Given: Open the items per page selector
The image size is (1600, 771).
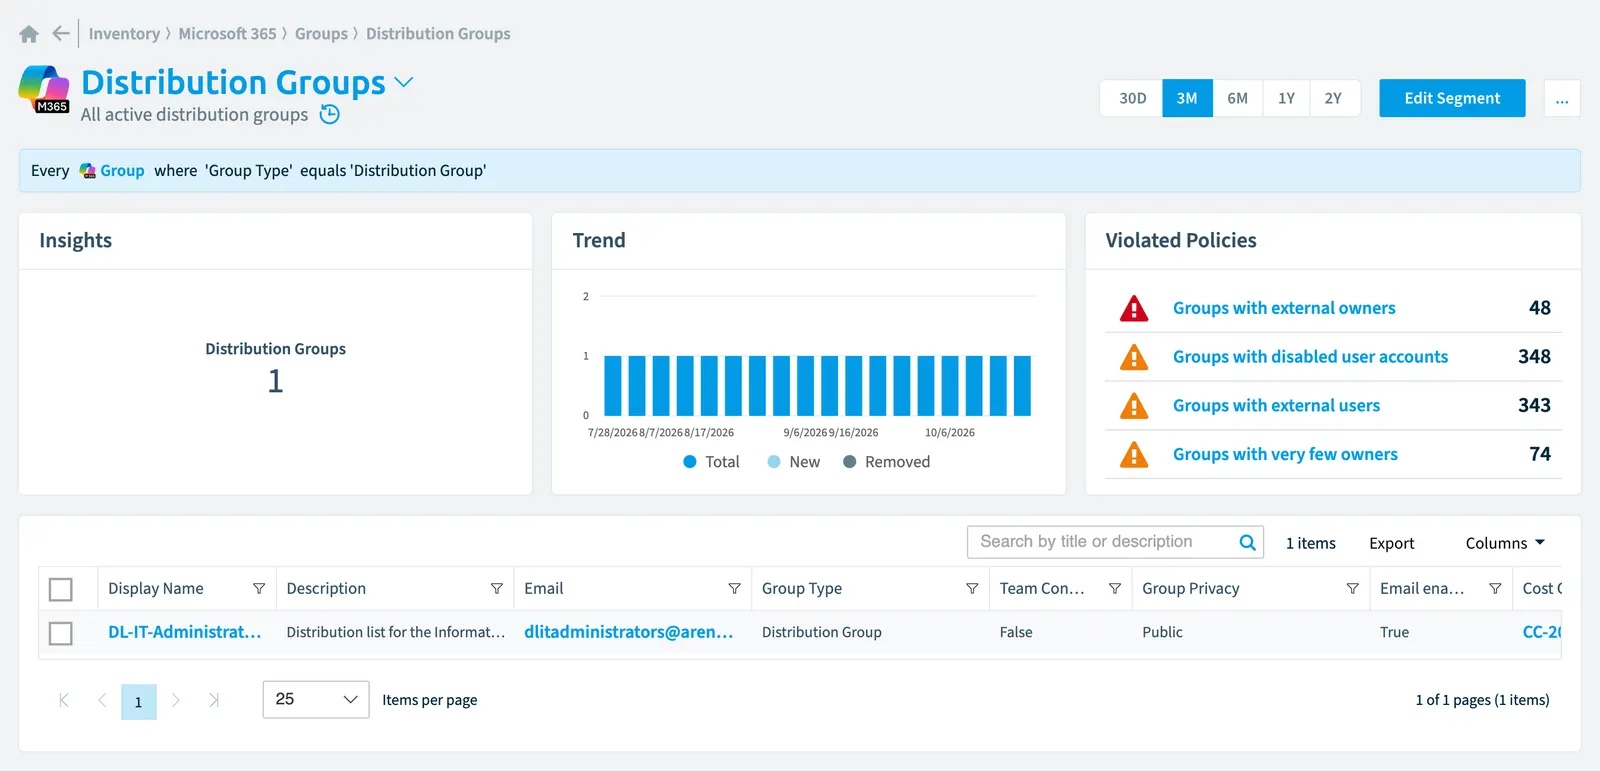Looking at the screenshot, I should pyautogui.click(x=316, y=700).
